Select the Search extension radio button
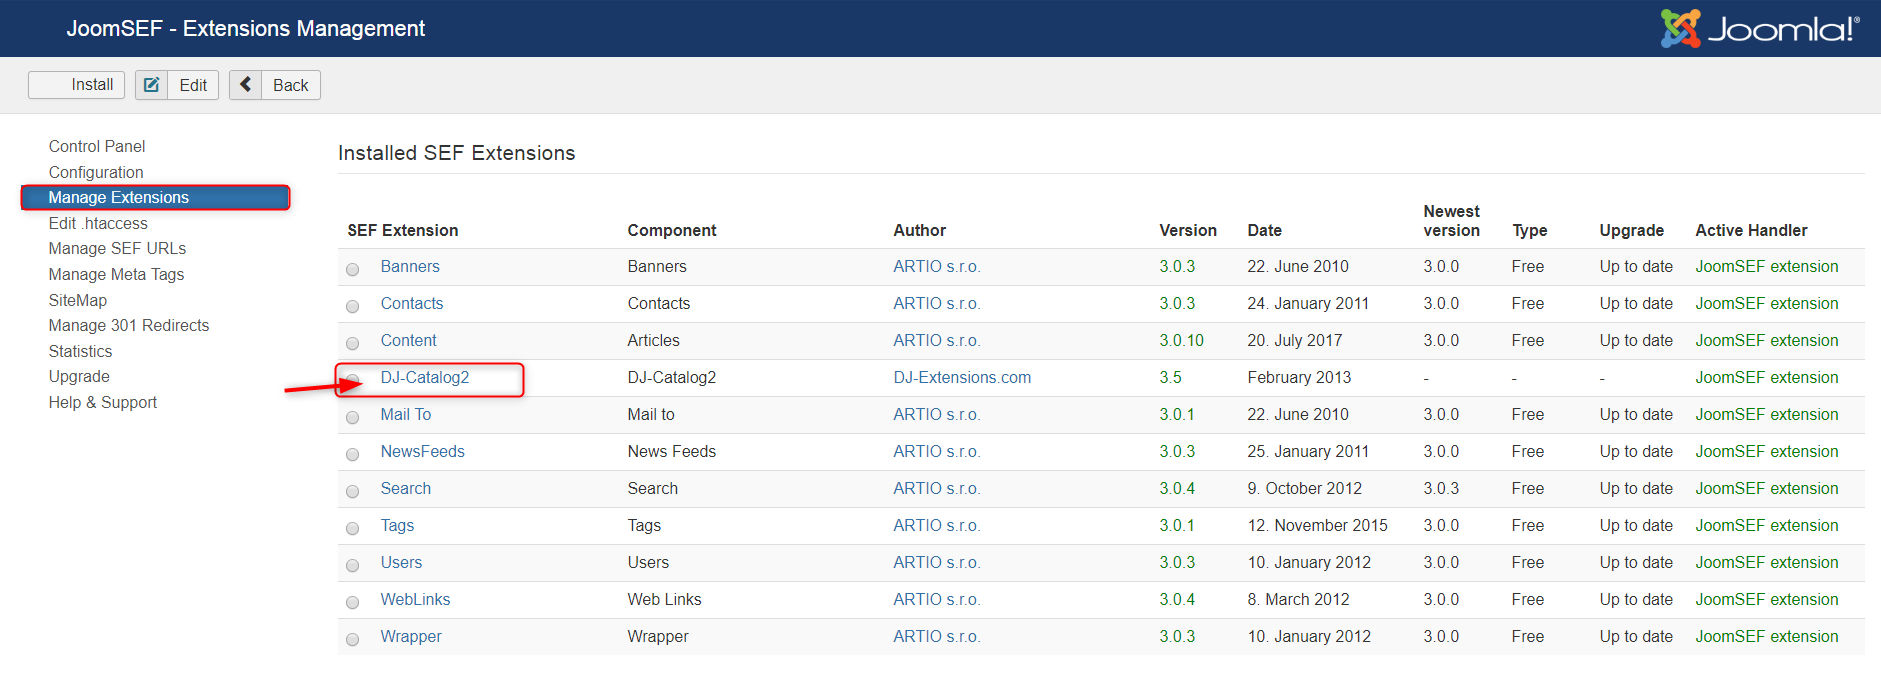The image size is (1881, 688). tap(353, 491)
